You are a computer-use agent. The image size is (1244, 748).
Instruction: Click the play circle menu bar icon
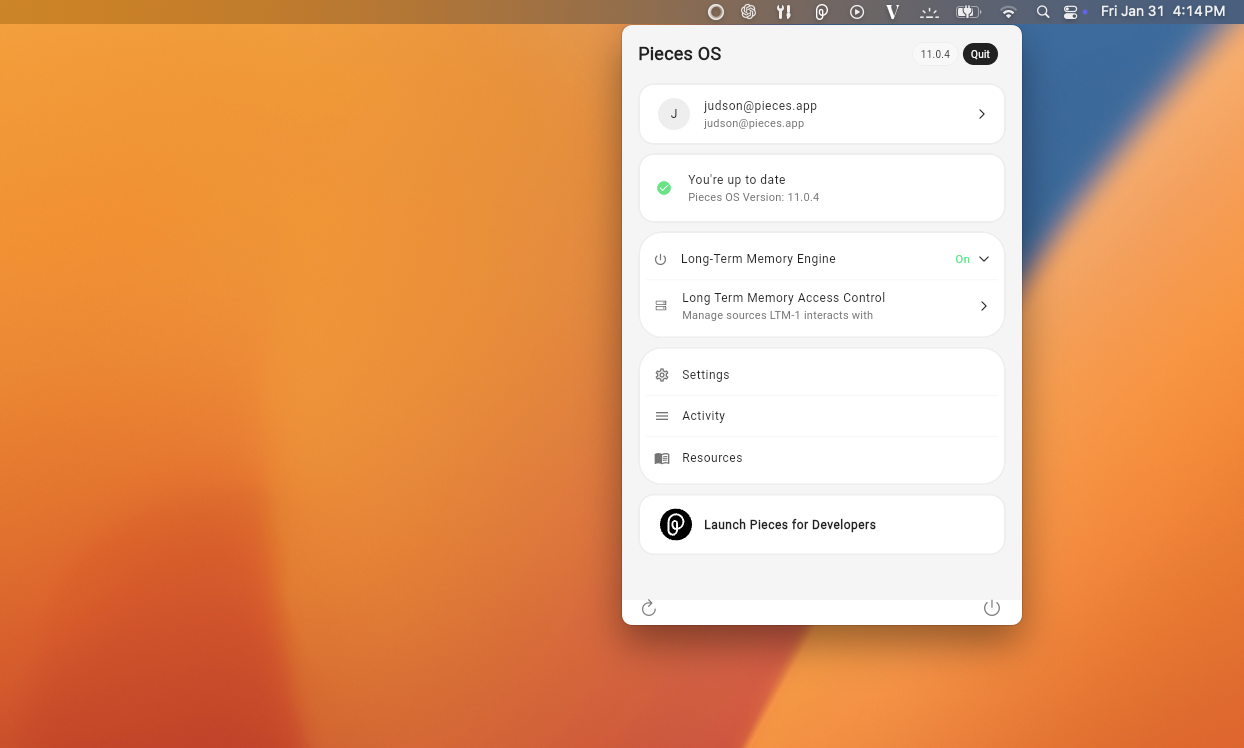(x=857, y=12)
